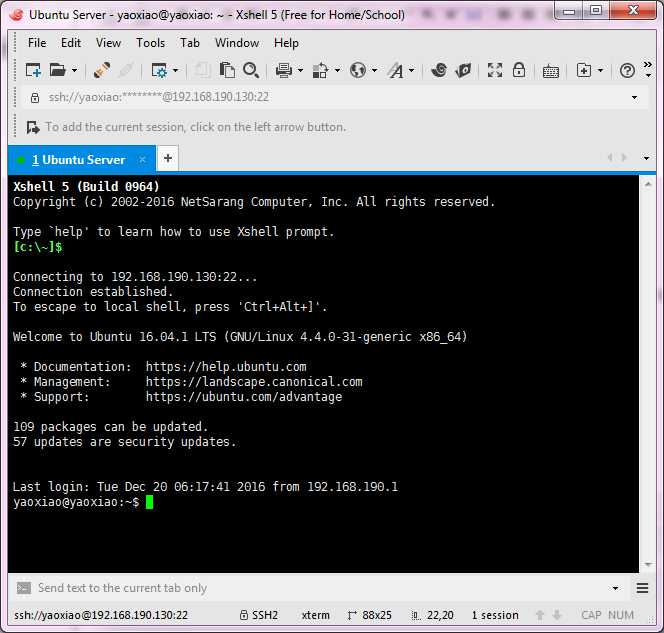Click the 'Send text to the current tab only' field
Screen dimensions: 664x633
[322, 588]
